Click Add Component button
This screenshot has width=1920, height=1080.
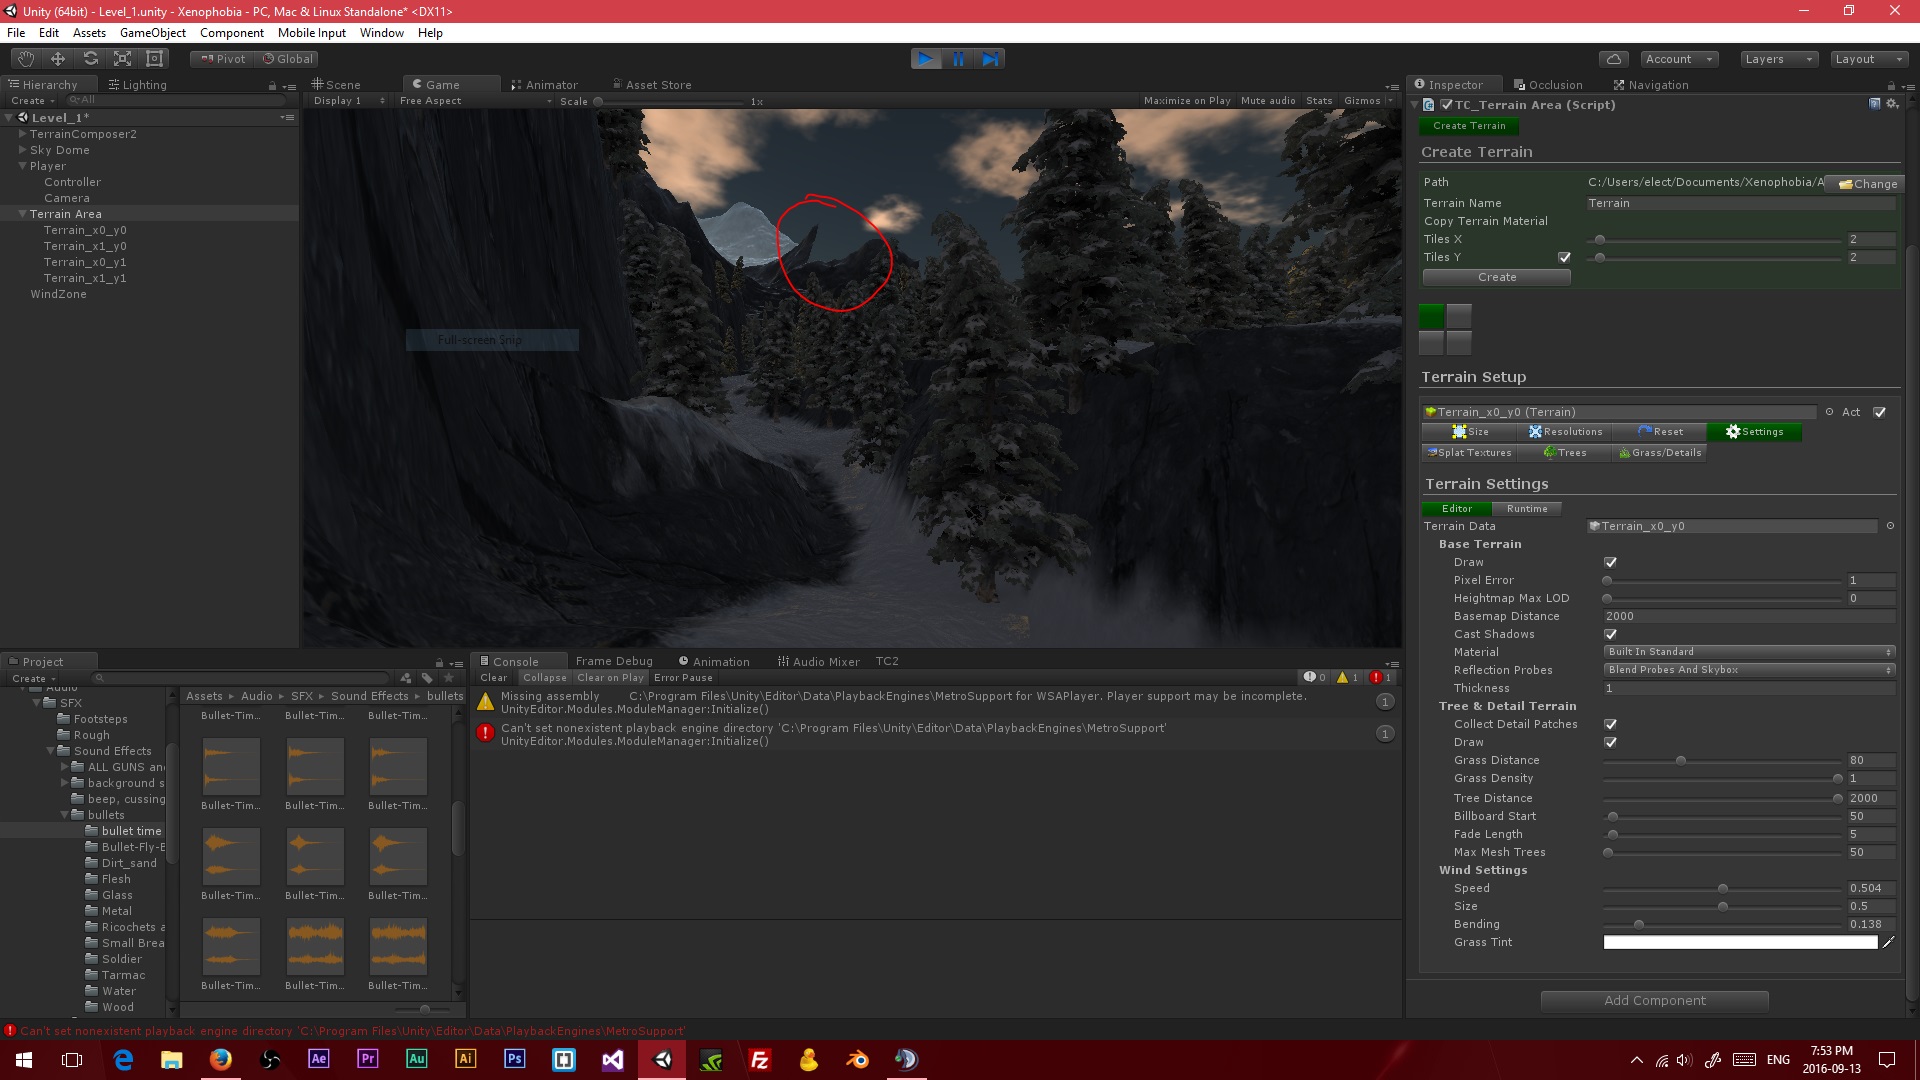tap(1654, 1001)
